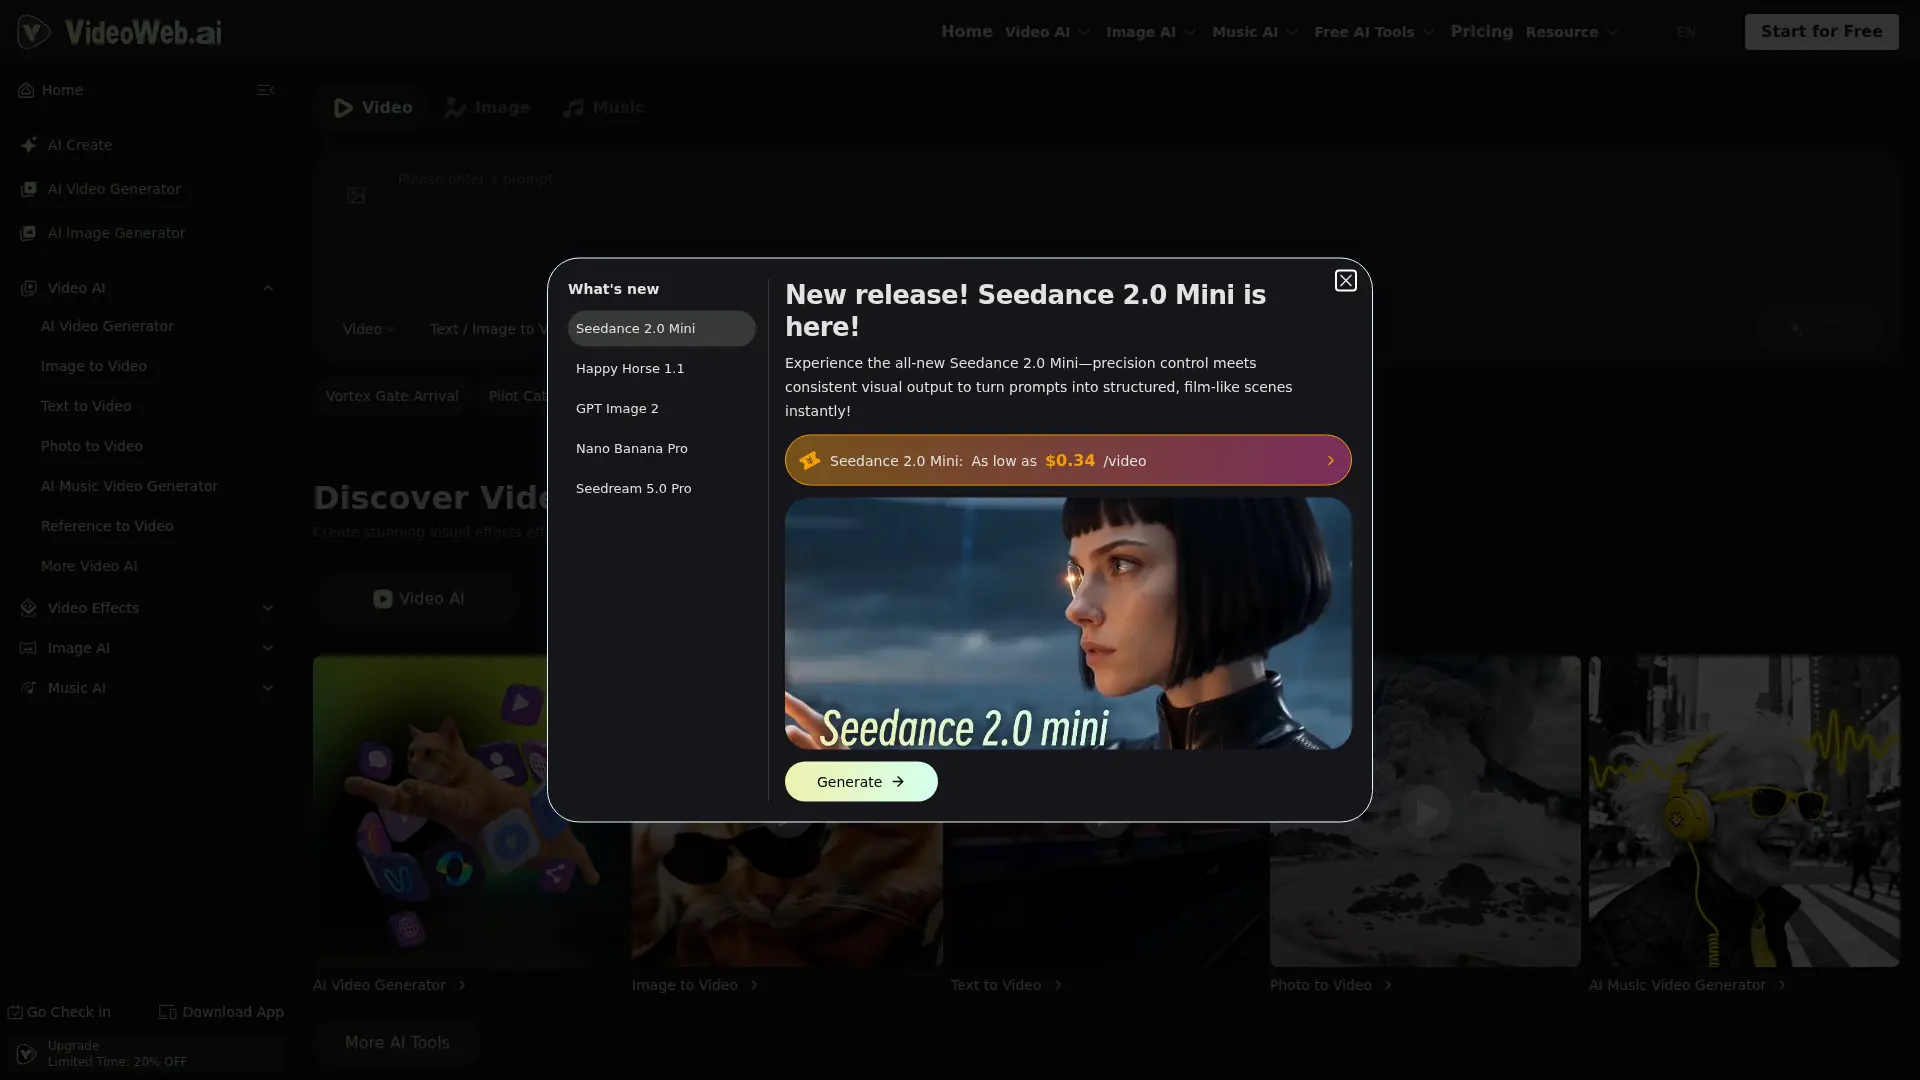Open the EN language selector
Screen dimensions: 1920x1080
tap(1686, 32)
